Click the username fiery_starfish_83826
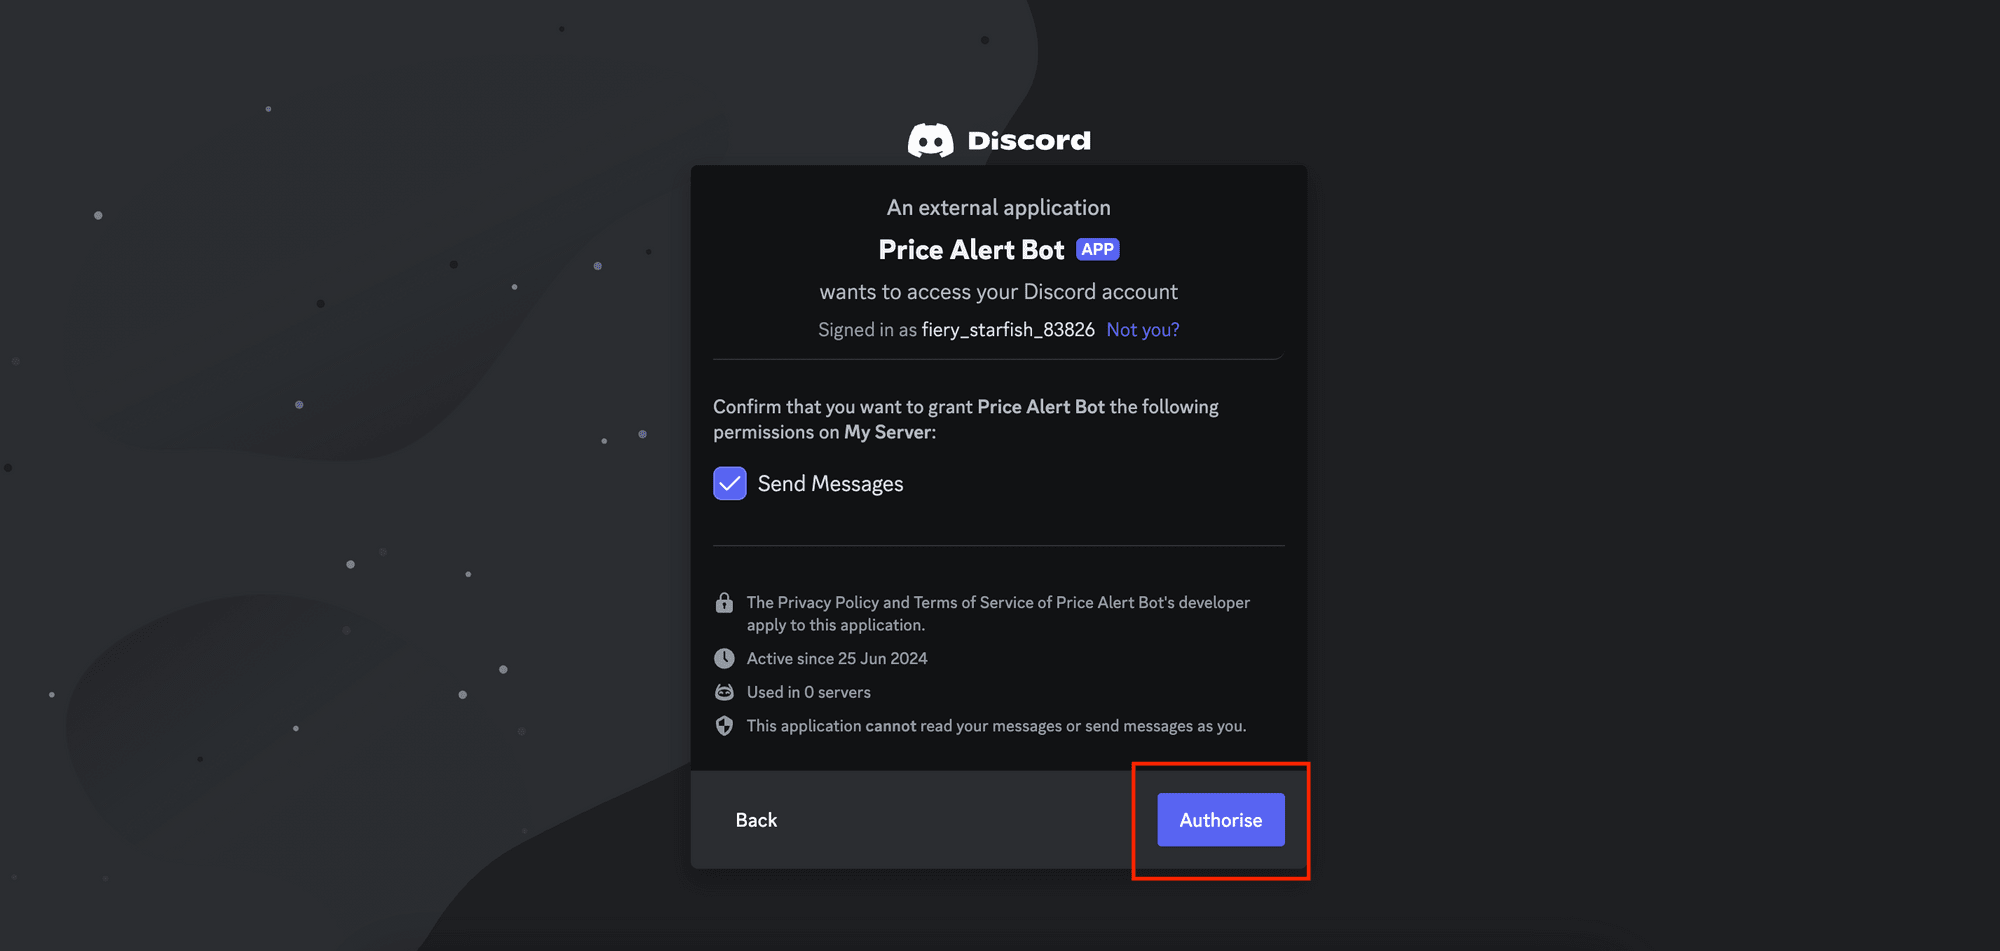The image size is (2000, 951). coord(1009,329)
